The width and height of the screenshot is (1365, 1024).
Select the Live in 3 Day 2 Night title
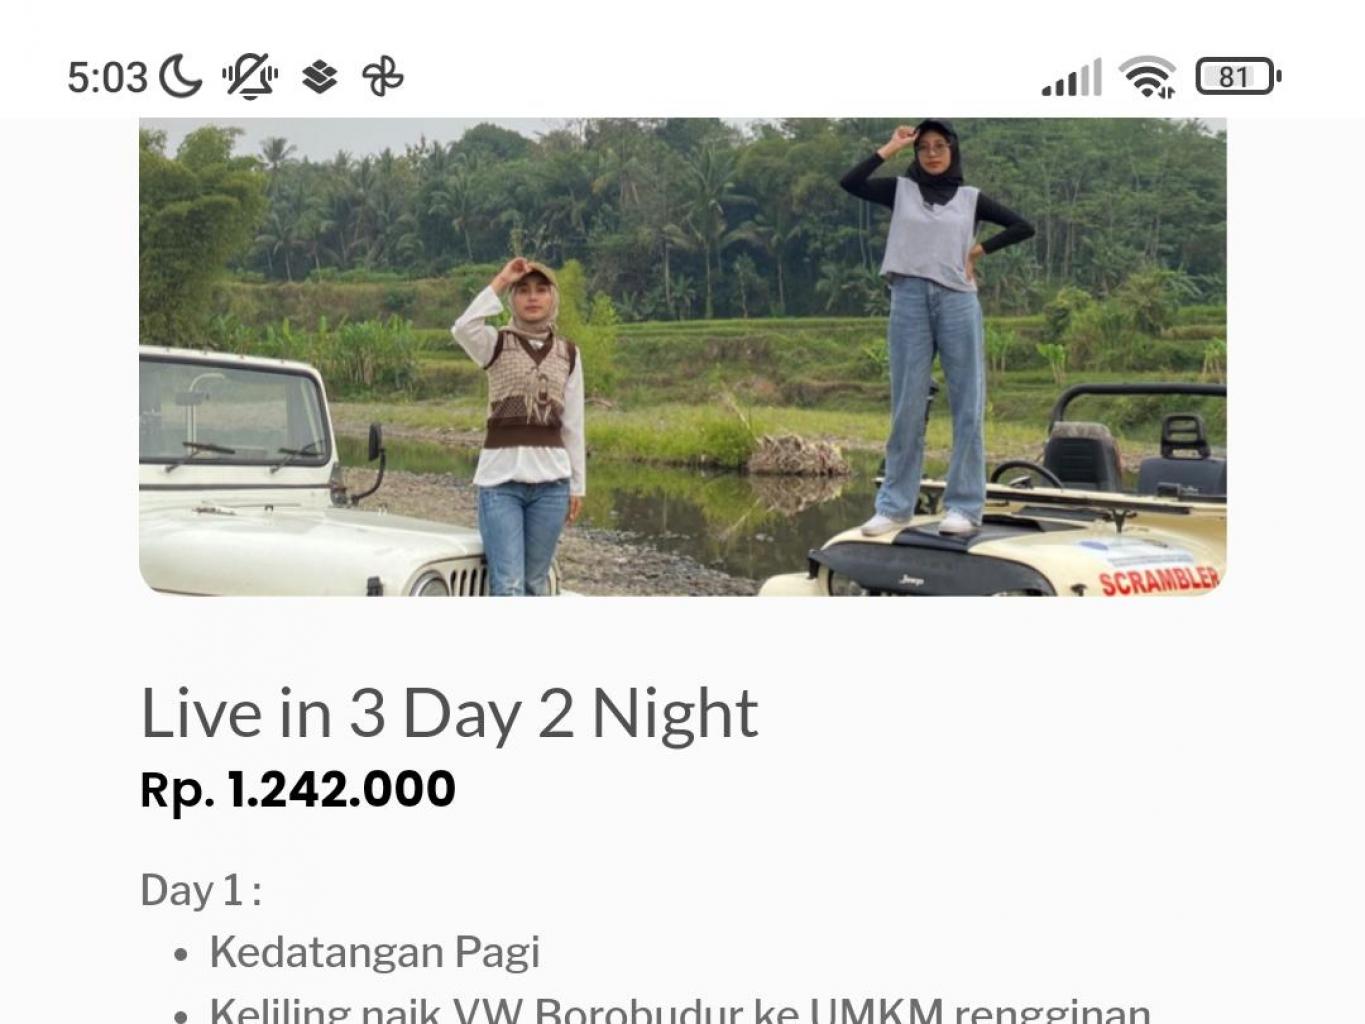[x=449, y=713]
